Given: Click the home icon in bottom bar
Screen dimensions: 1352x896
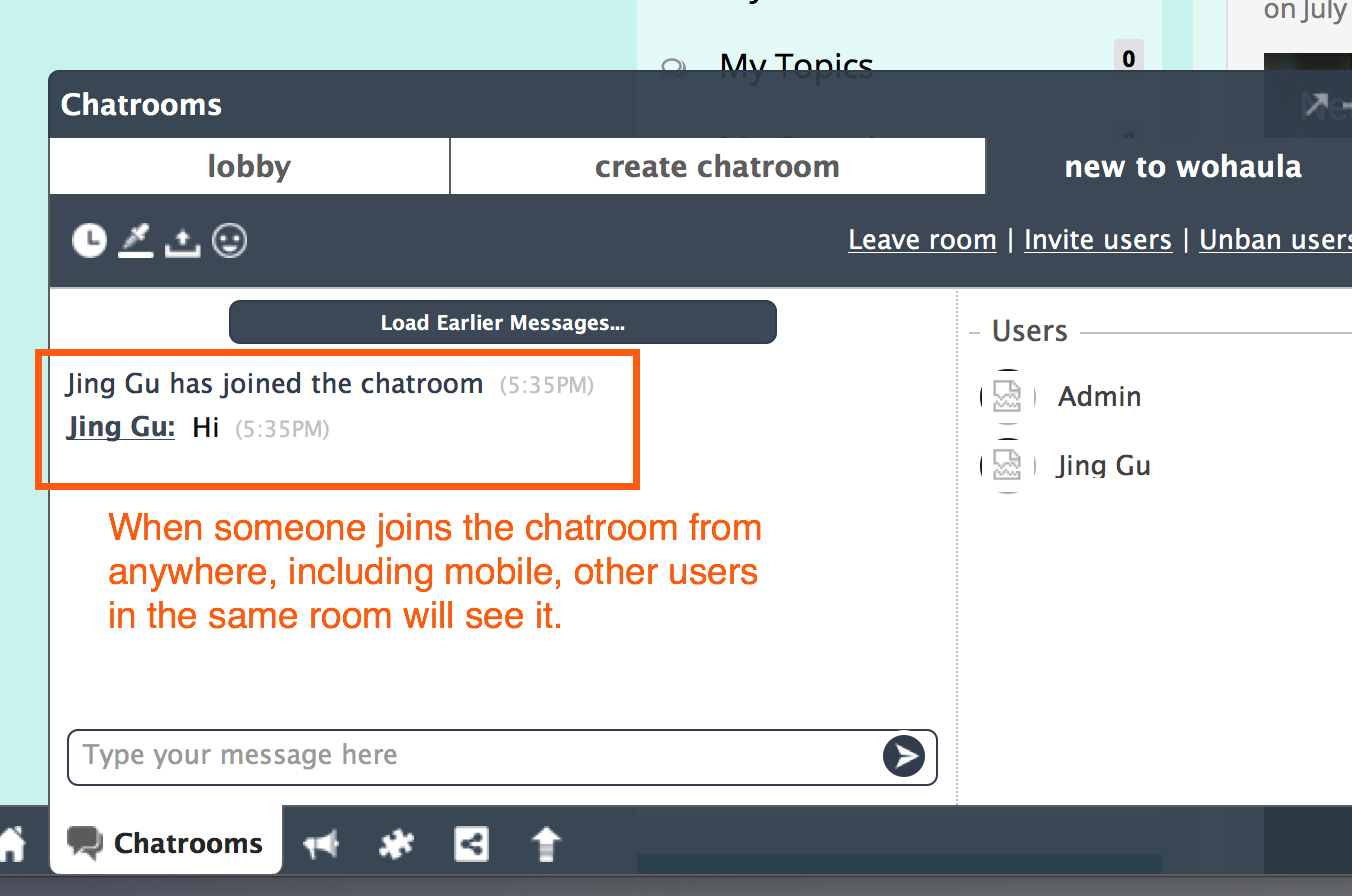Looking at the screenshot, I should pos(11,843).
